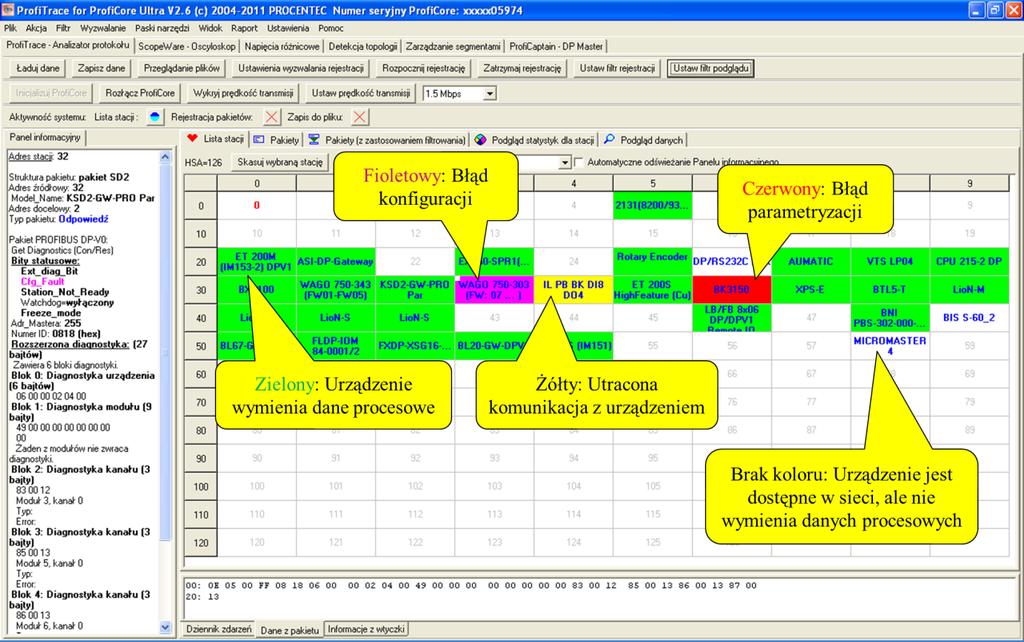1024x642 pixels.
Task: Switch to Zarządzanie segmentami tab
Action: point(453,46)
